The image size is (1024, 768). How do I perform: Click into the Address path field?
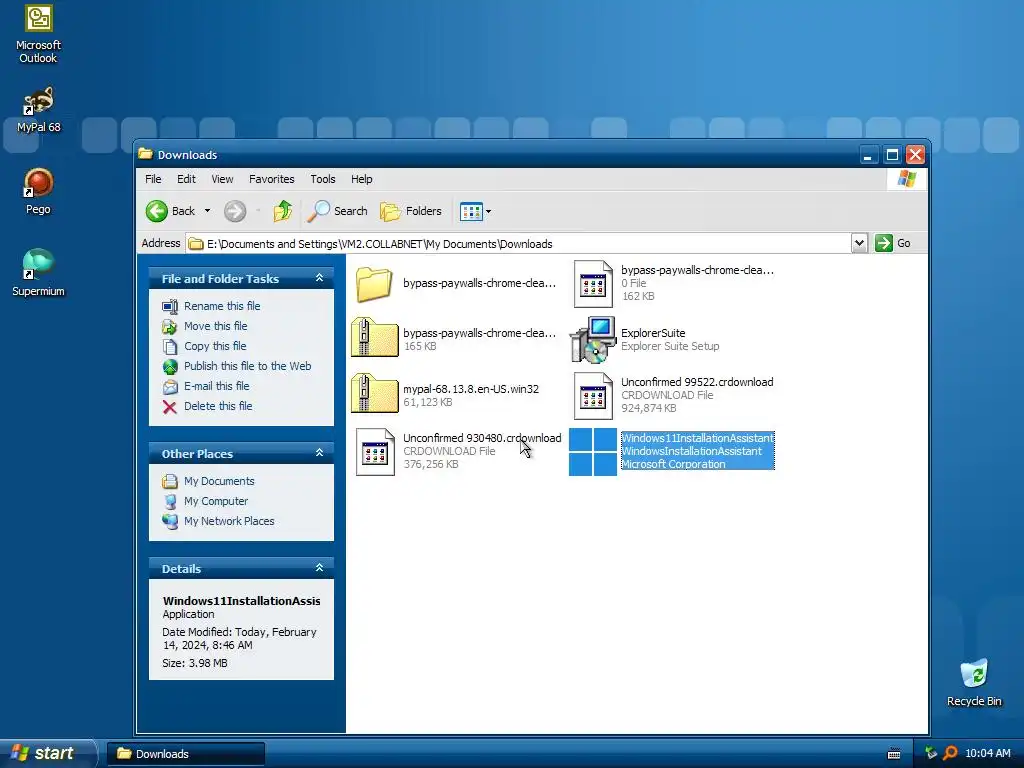click(x=519, y=244)
